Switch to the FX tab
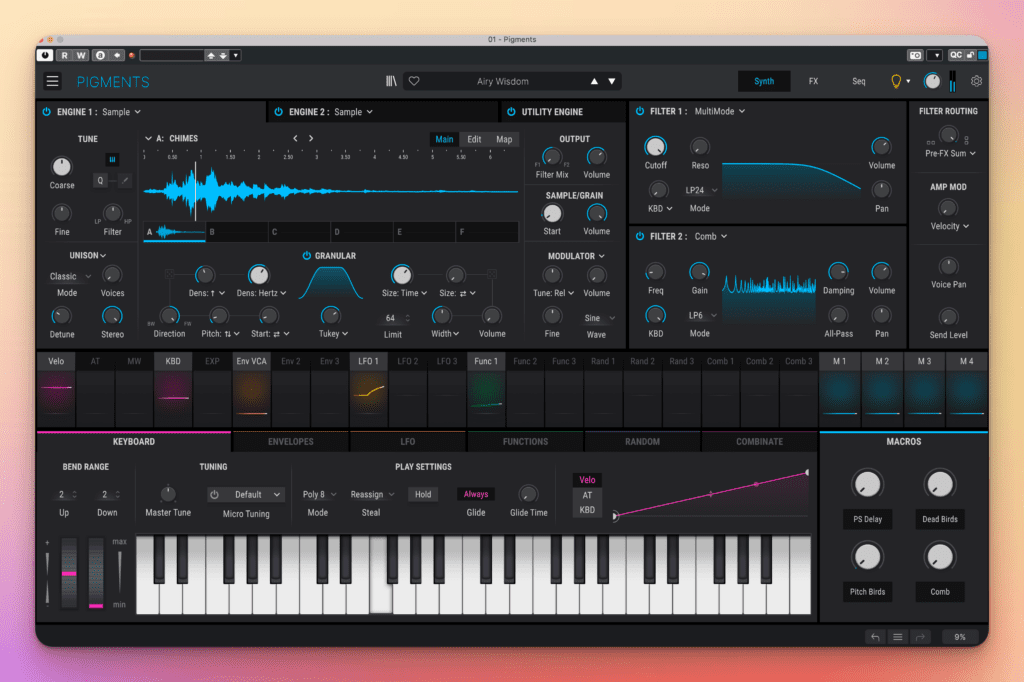Image resolution: width=1024 pixels, height=682 pixels. click(813, 81)
